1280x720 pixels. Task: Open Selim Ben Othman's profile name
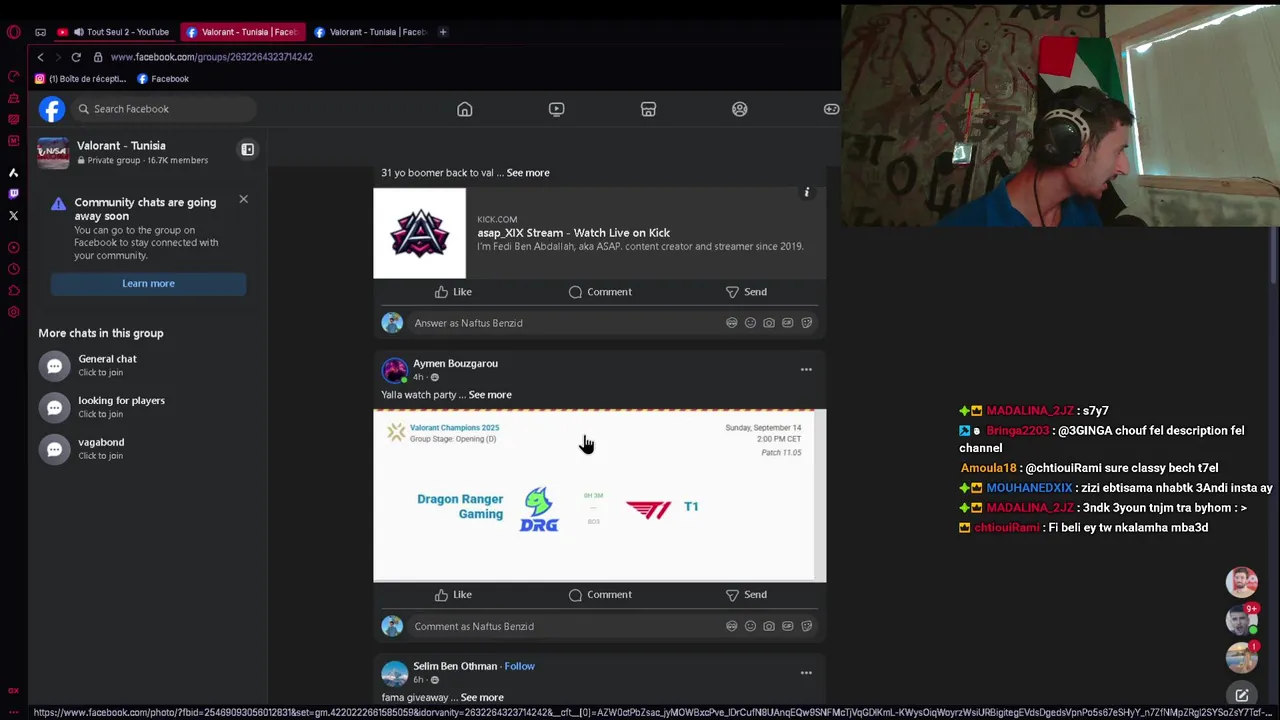tap(455, 667)
